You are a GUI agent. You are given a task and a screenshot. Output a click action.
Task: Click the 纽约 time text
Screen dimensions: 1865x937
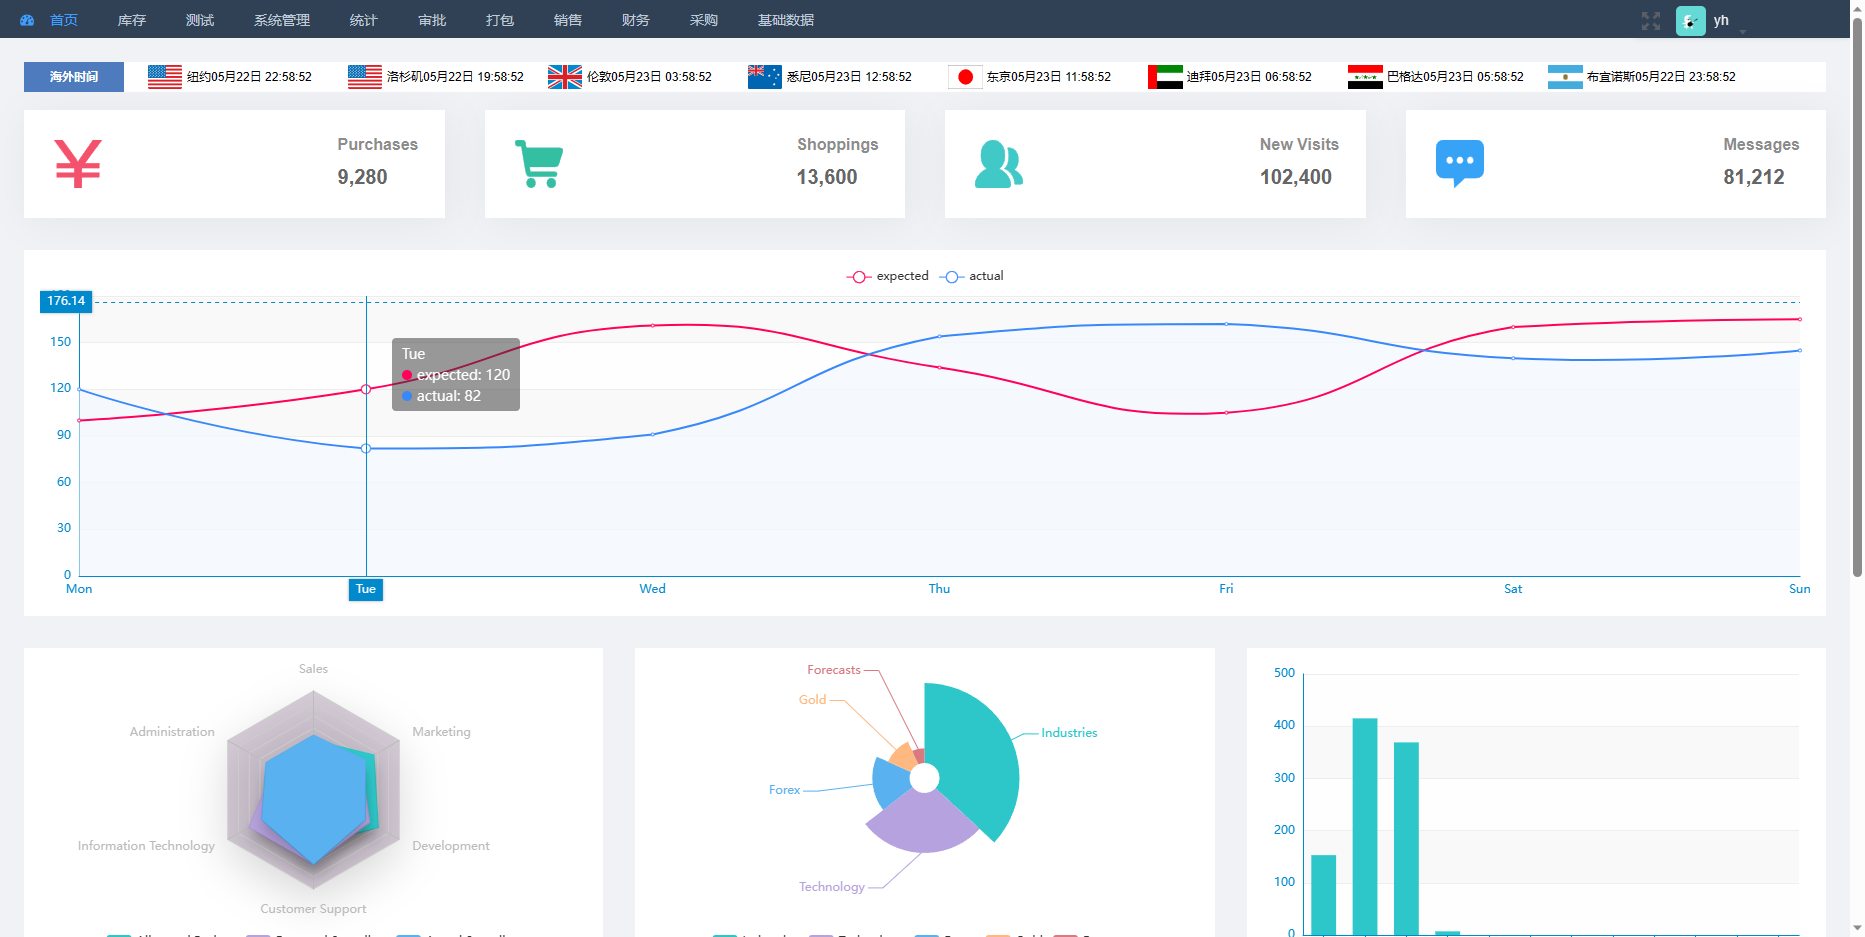click(249, 77)
